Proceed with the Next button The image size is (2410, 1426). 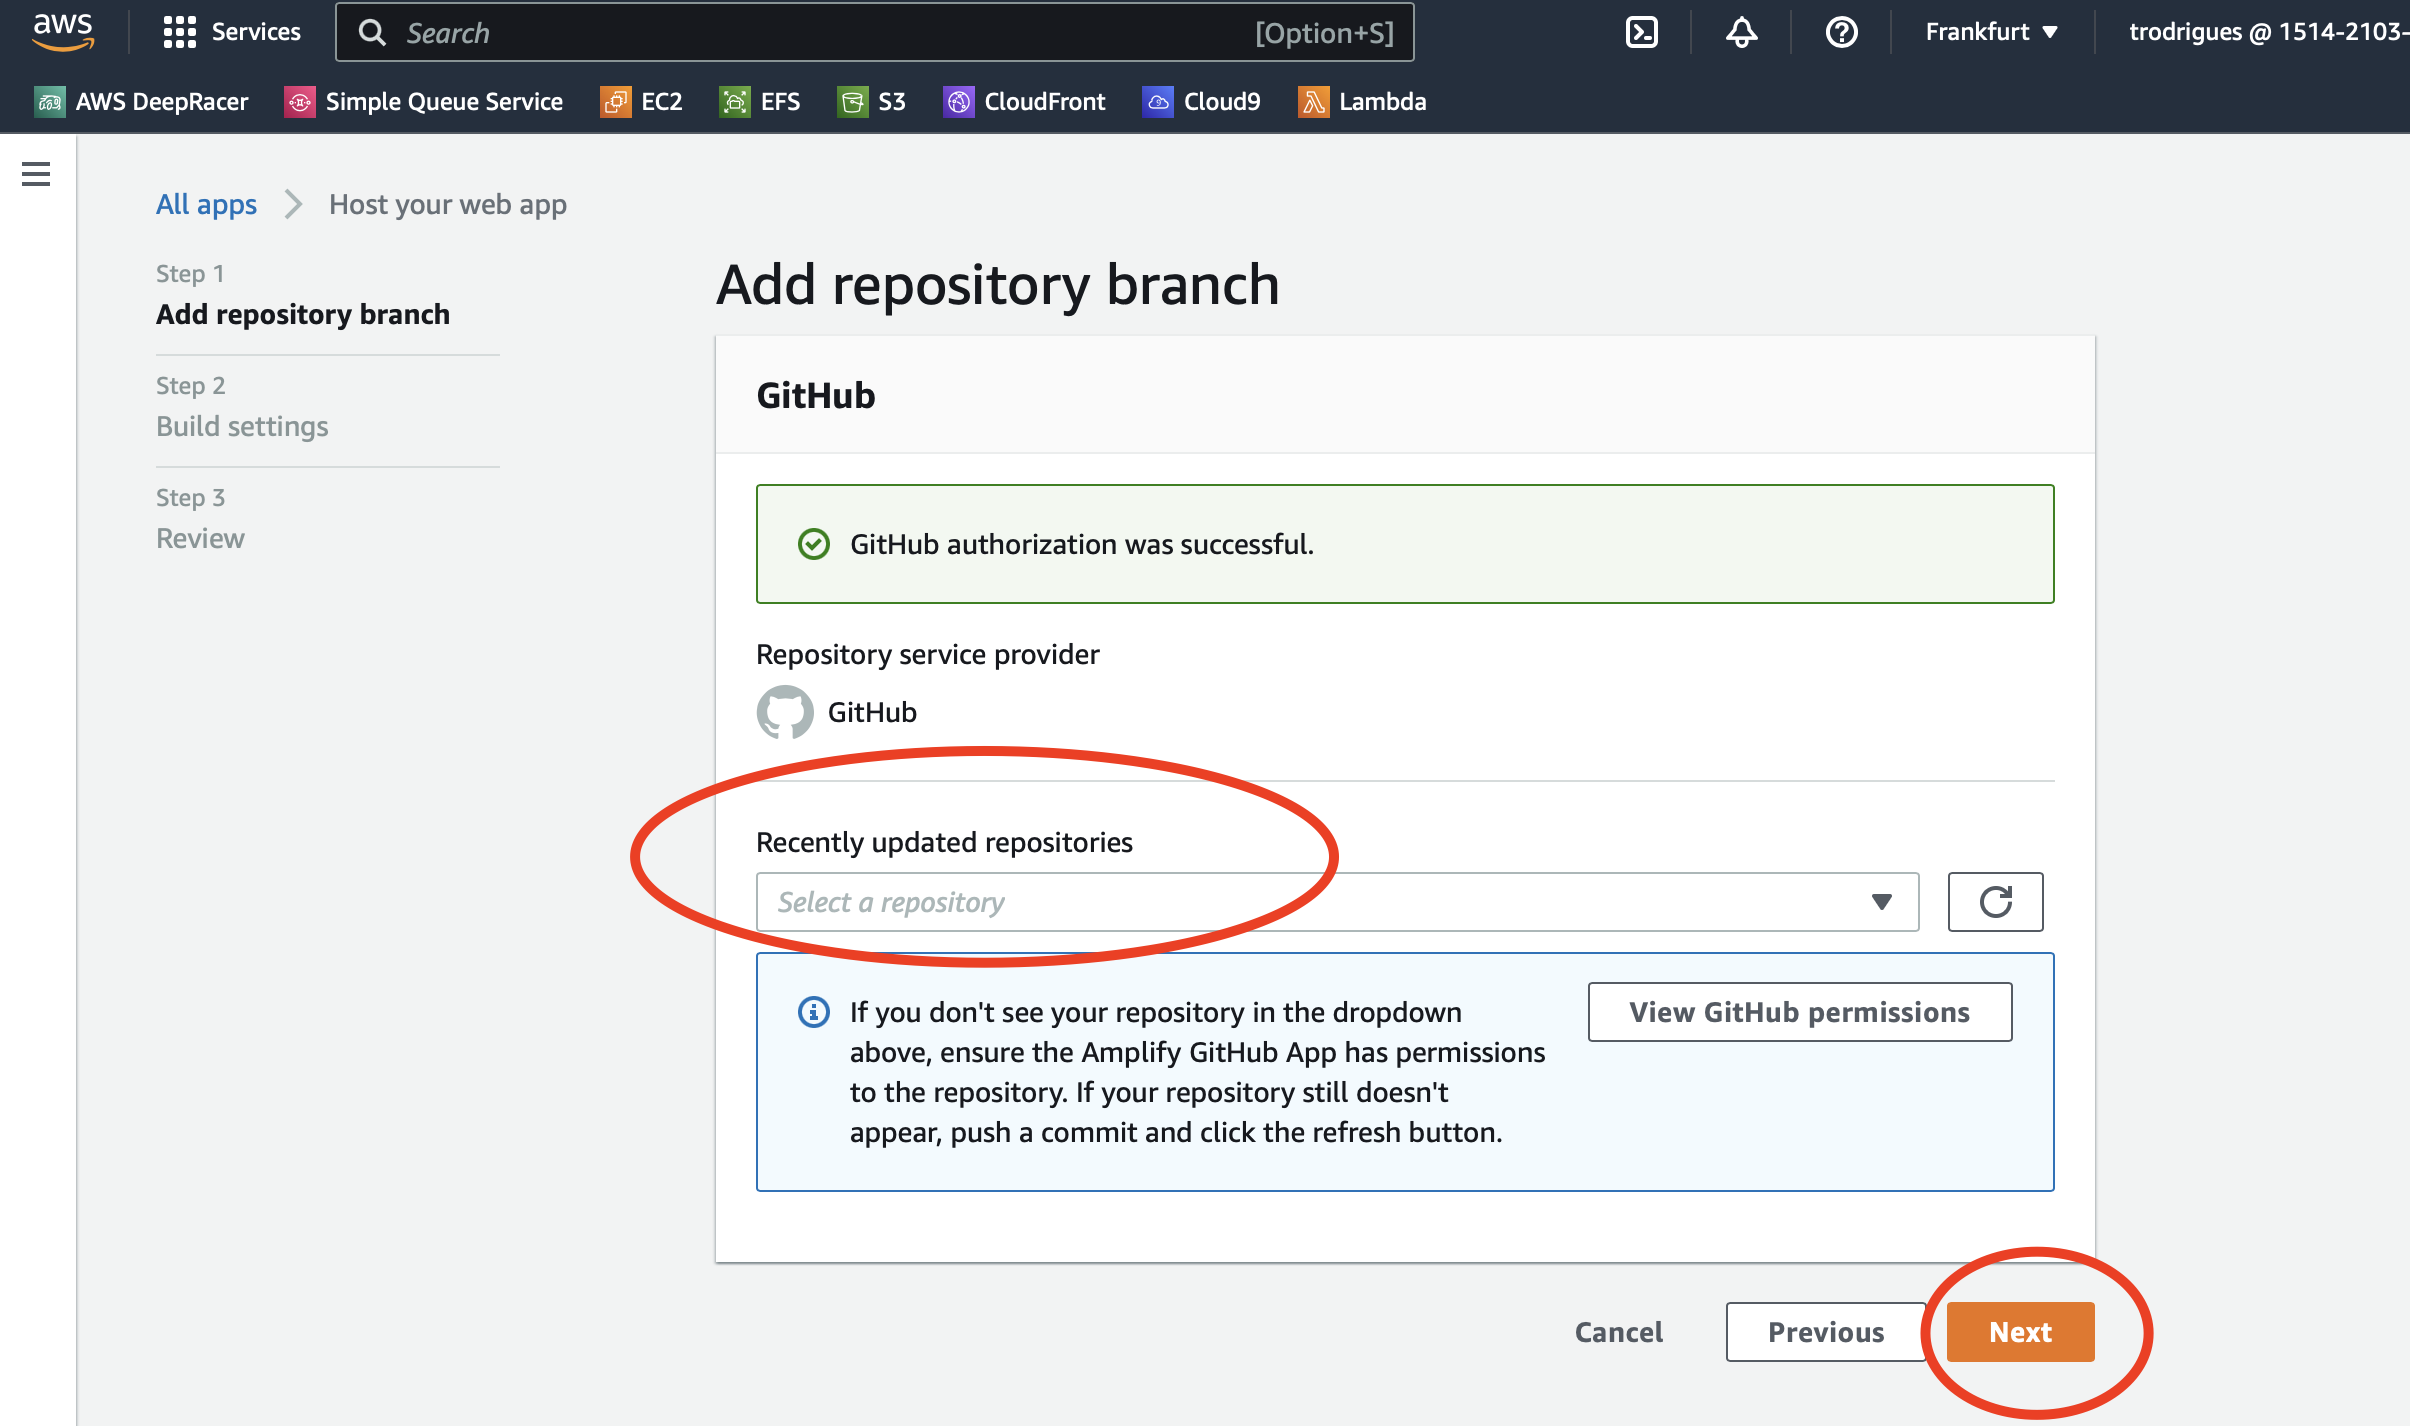(2020, 1332)
